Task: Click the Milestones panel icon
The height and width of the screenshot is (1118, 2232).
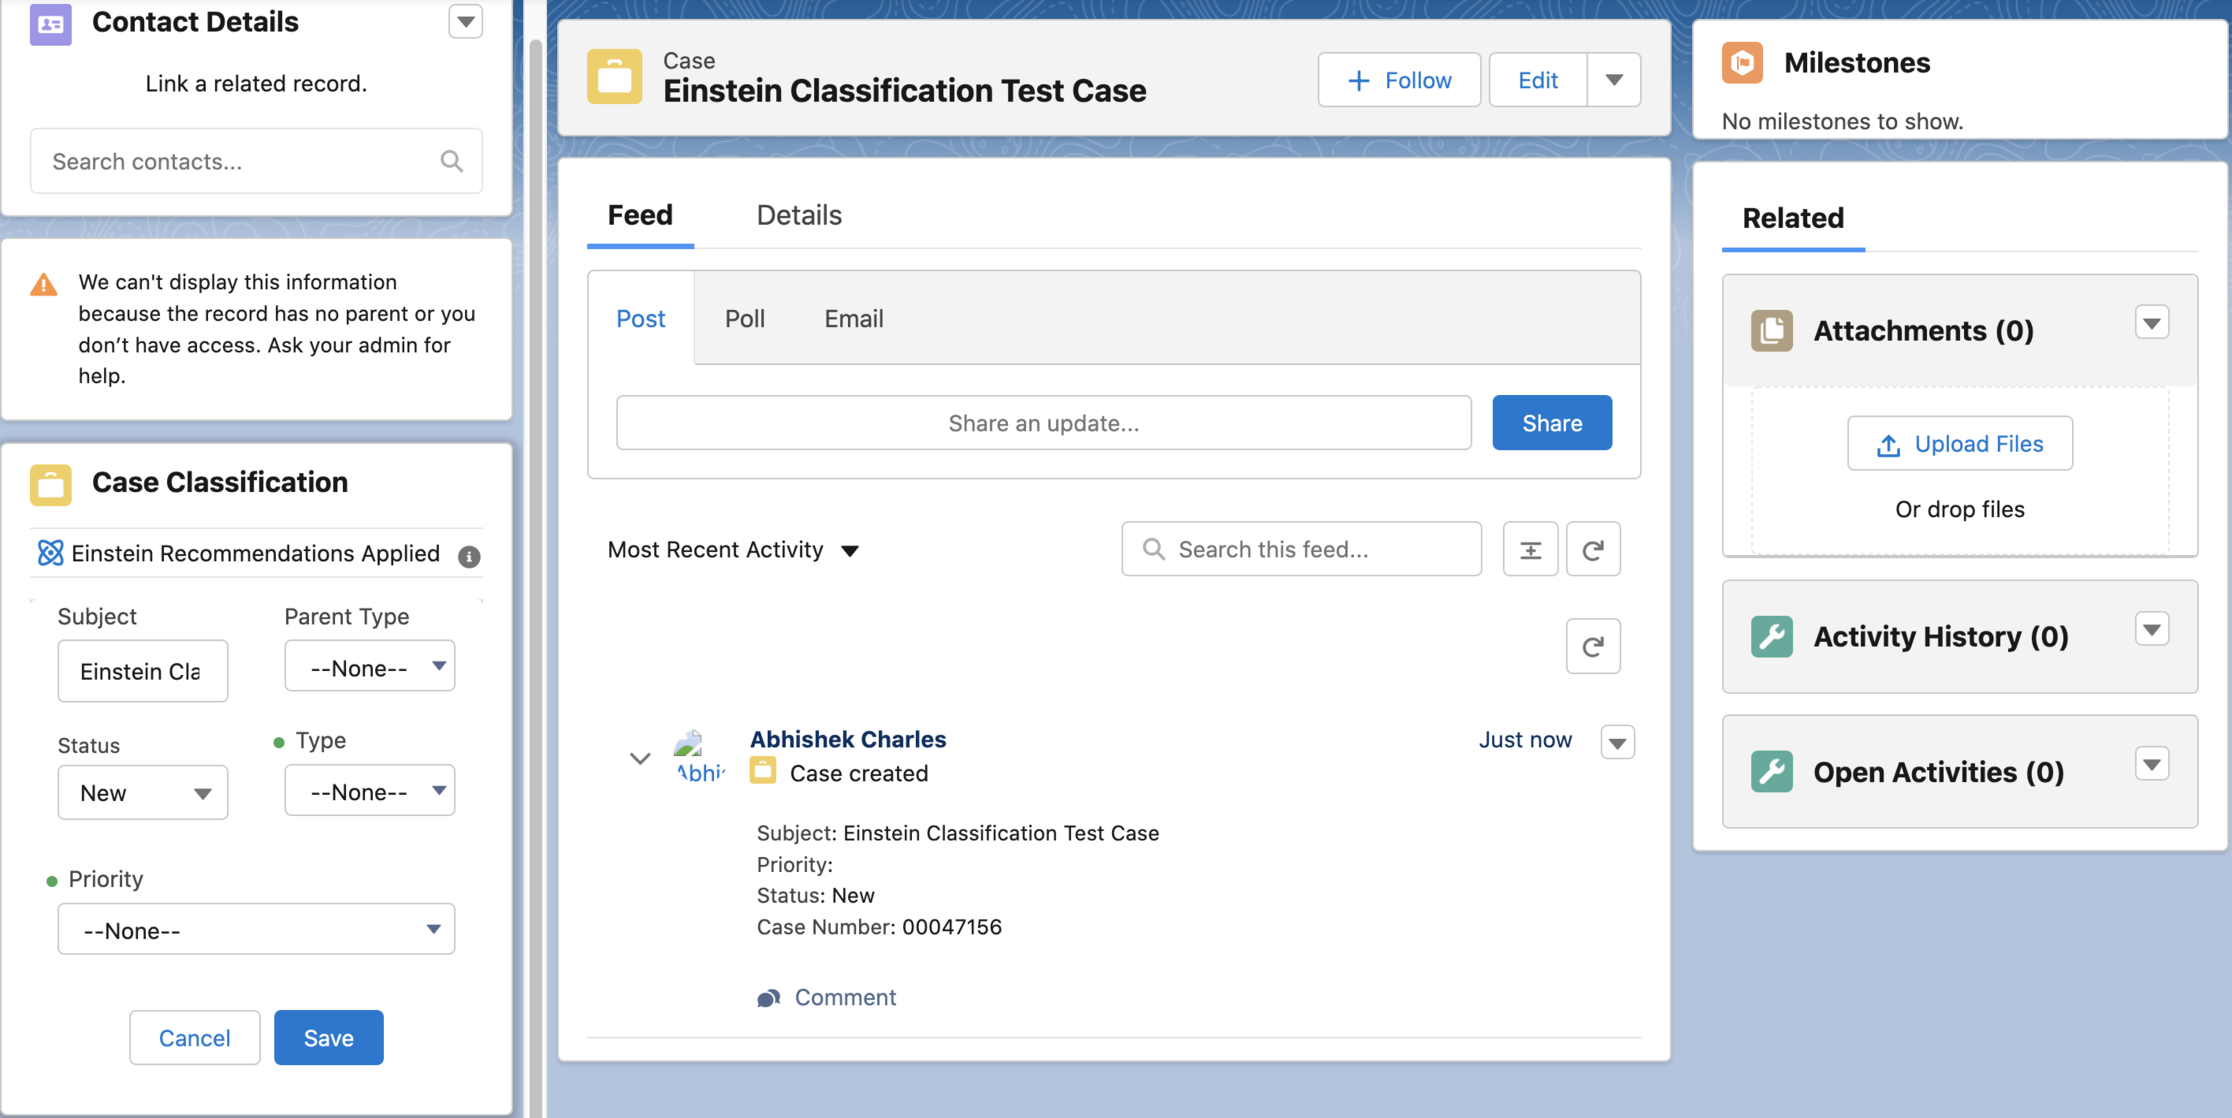Action: pyautogui.click(x=1743, y=62)
